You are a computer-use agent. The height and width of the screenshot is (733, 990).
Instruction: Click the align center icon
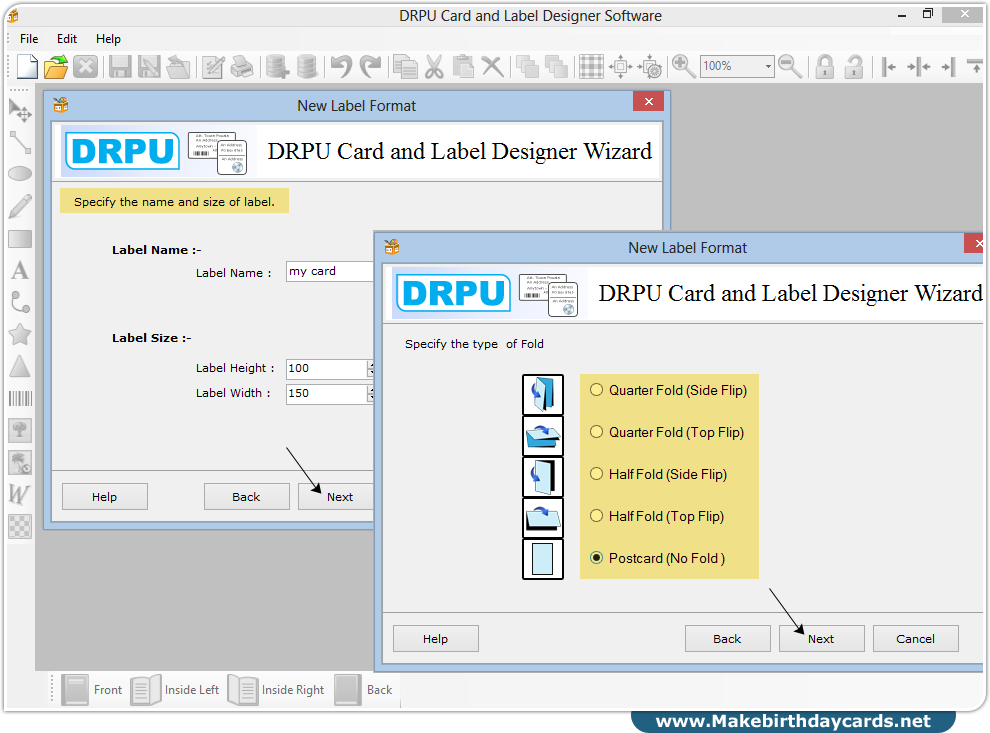[x=919, y=66]
